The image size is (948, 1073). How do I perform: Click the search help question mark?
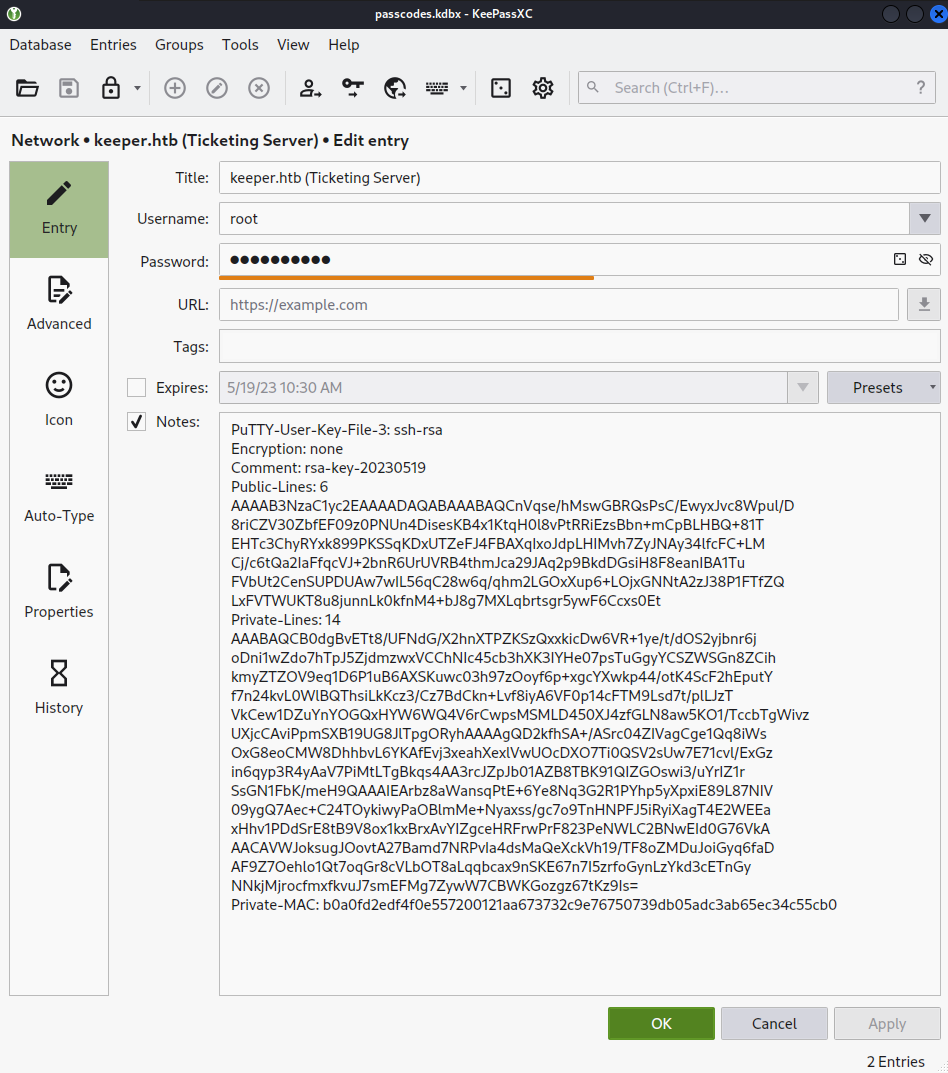point(921,88)
